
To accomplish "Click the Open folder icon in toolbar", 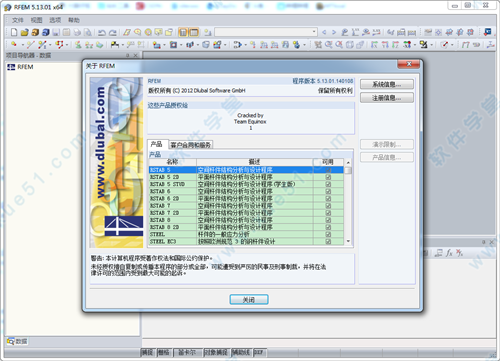I will pyautogui.click(x=24, y=32).
